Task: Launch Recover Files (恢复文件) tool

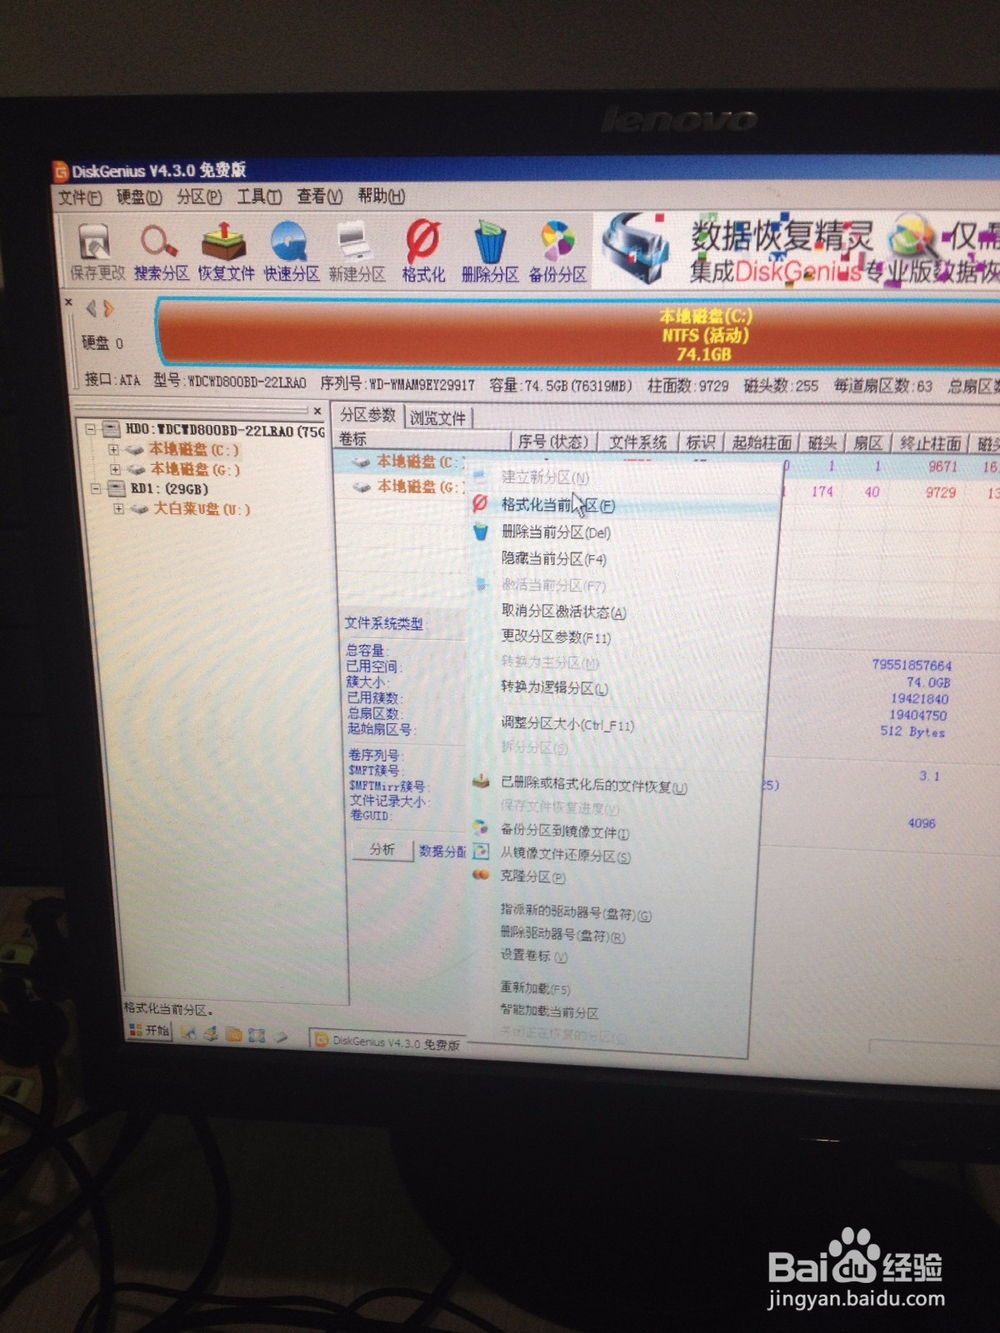Action: click(x=225, y=252)
